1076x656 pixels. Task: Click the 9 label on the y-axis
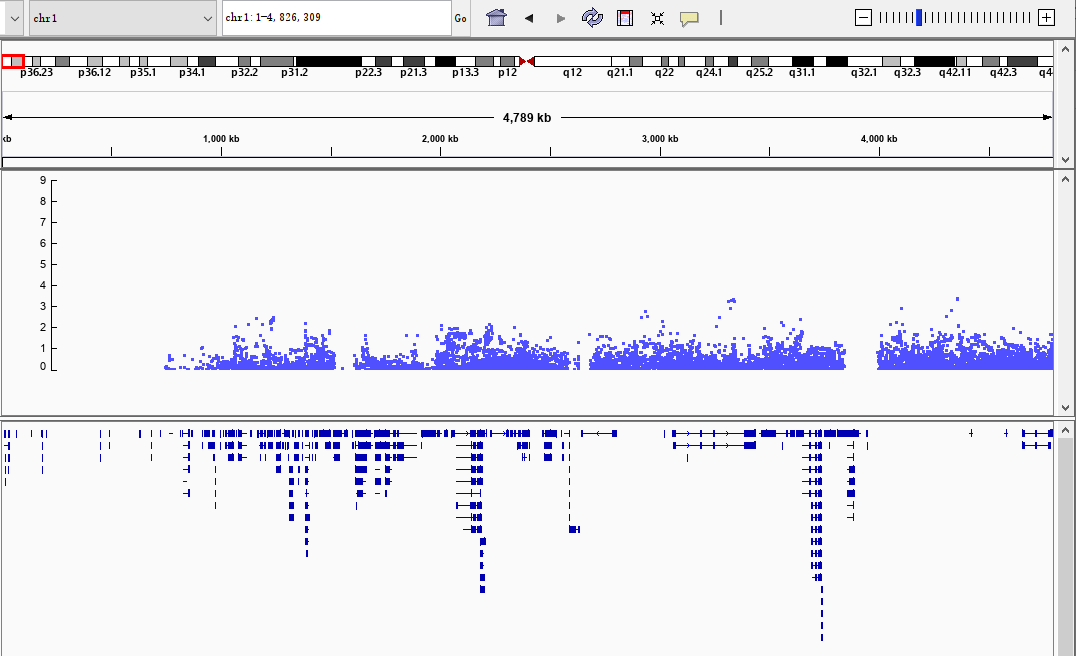(43, 180)
